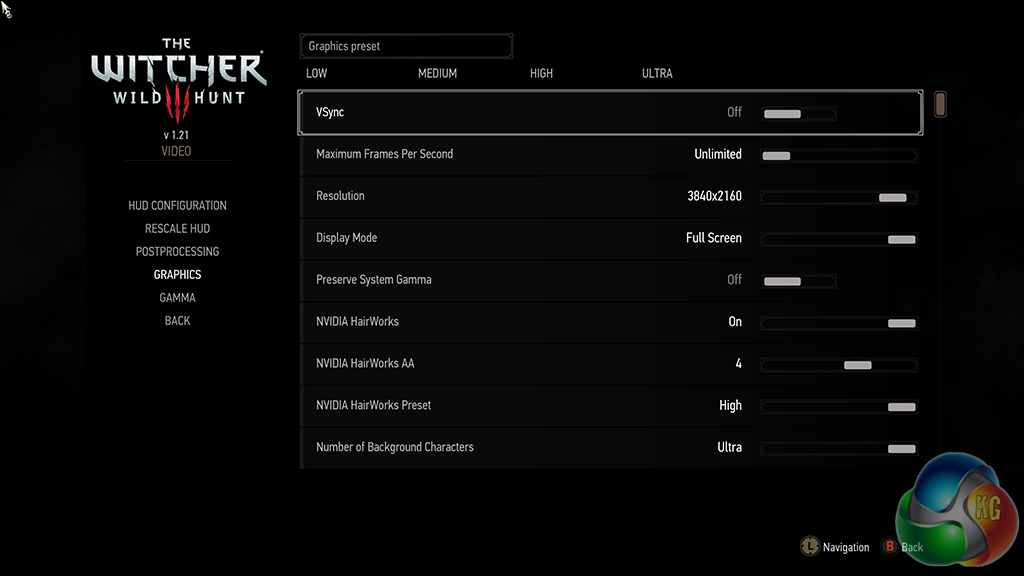Click the Preserve System Gamma Off value

click(x=735, y=280)
